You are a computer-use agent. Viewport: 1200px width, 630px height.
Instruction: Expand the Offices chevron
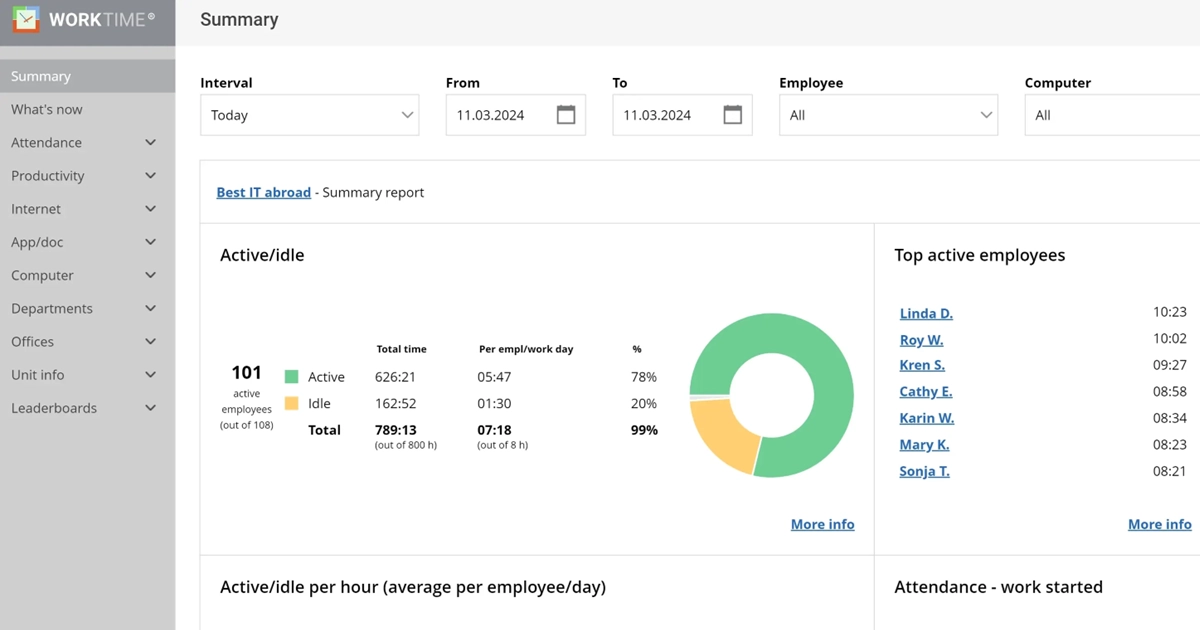coord(151,342)
